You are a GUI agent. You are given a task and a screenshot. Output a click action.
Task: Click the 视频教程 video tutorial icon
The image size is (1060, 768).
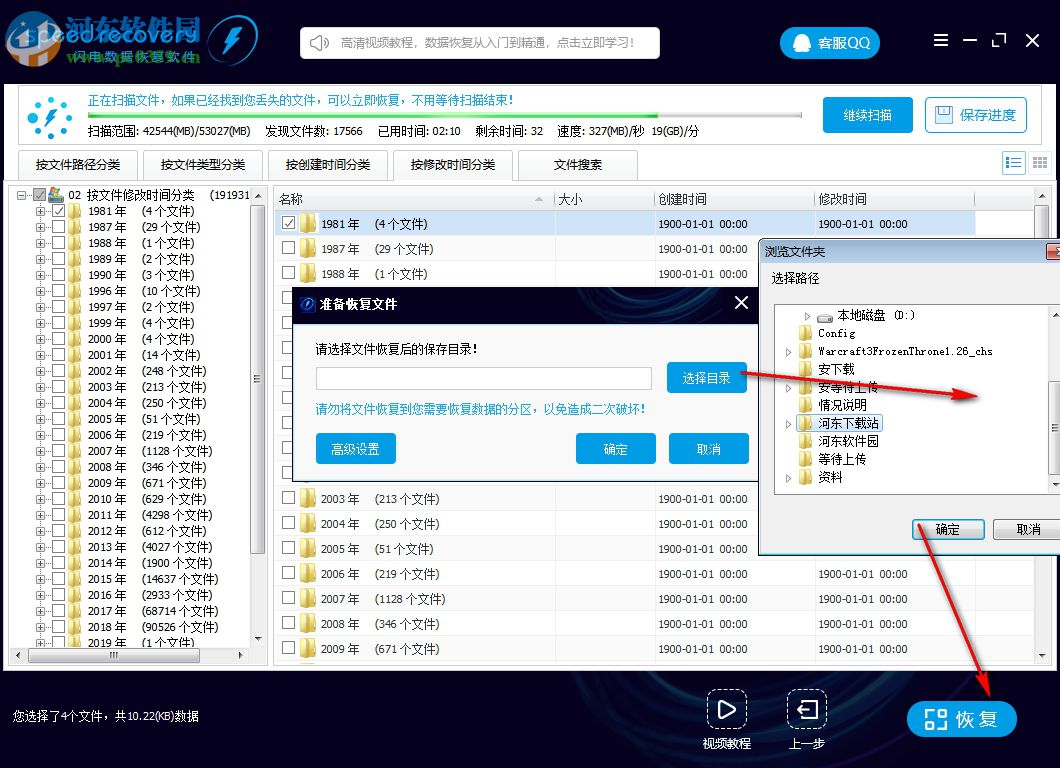(727, 710)
